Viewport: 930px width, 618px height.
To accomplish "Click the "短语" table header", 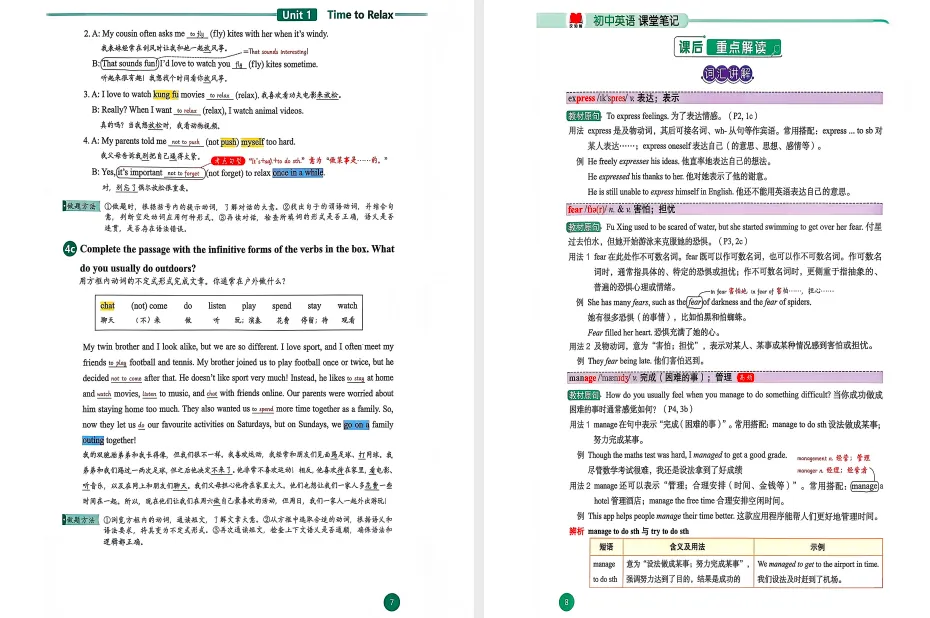I will tap(606, 547).
